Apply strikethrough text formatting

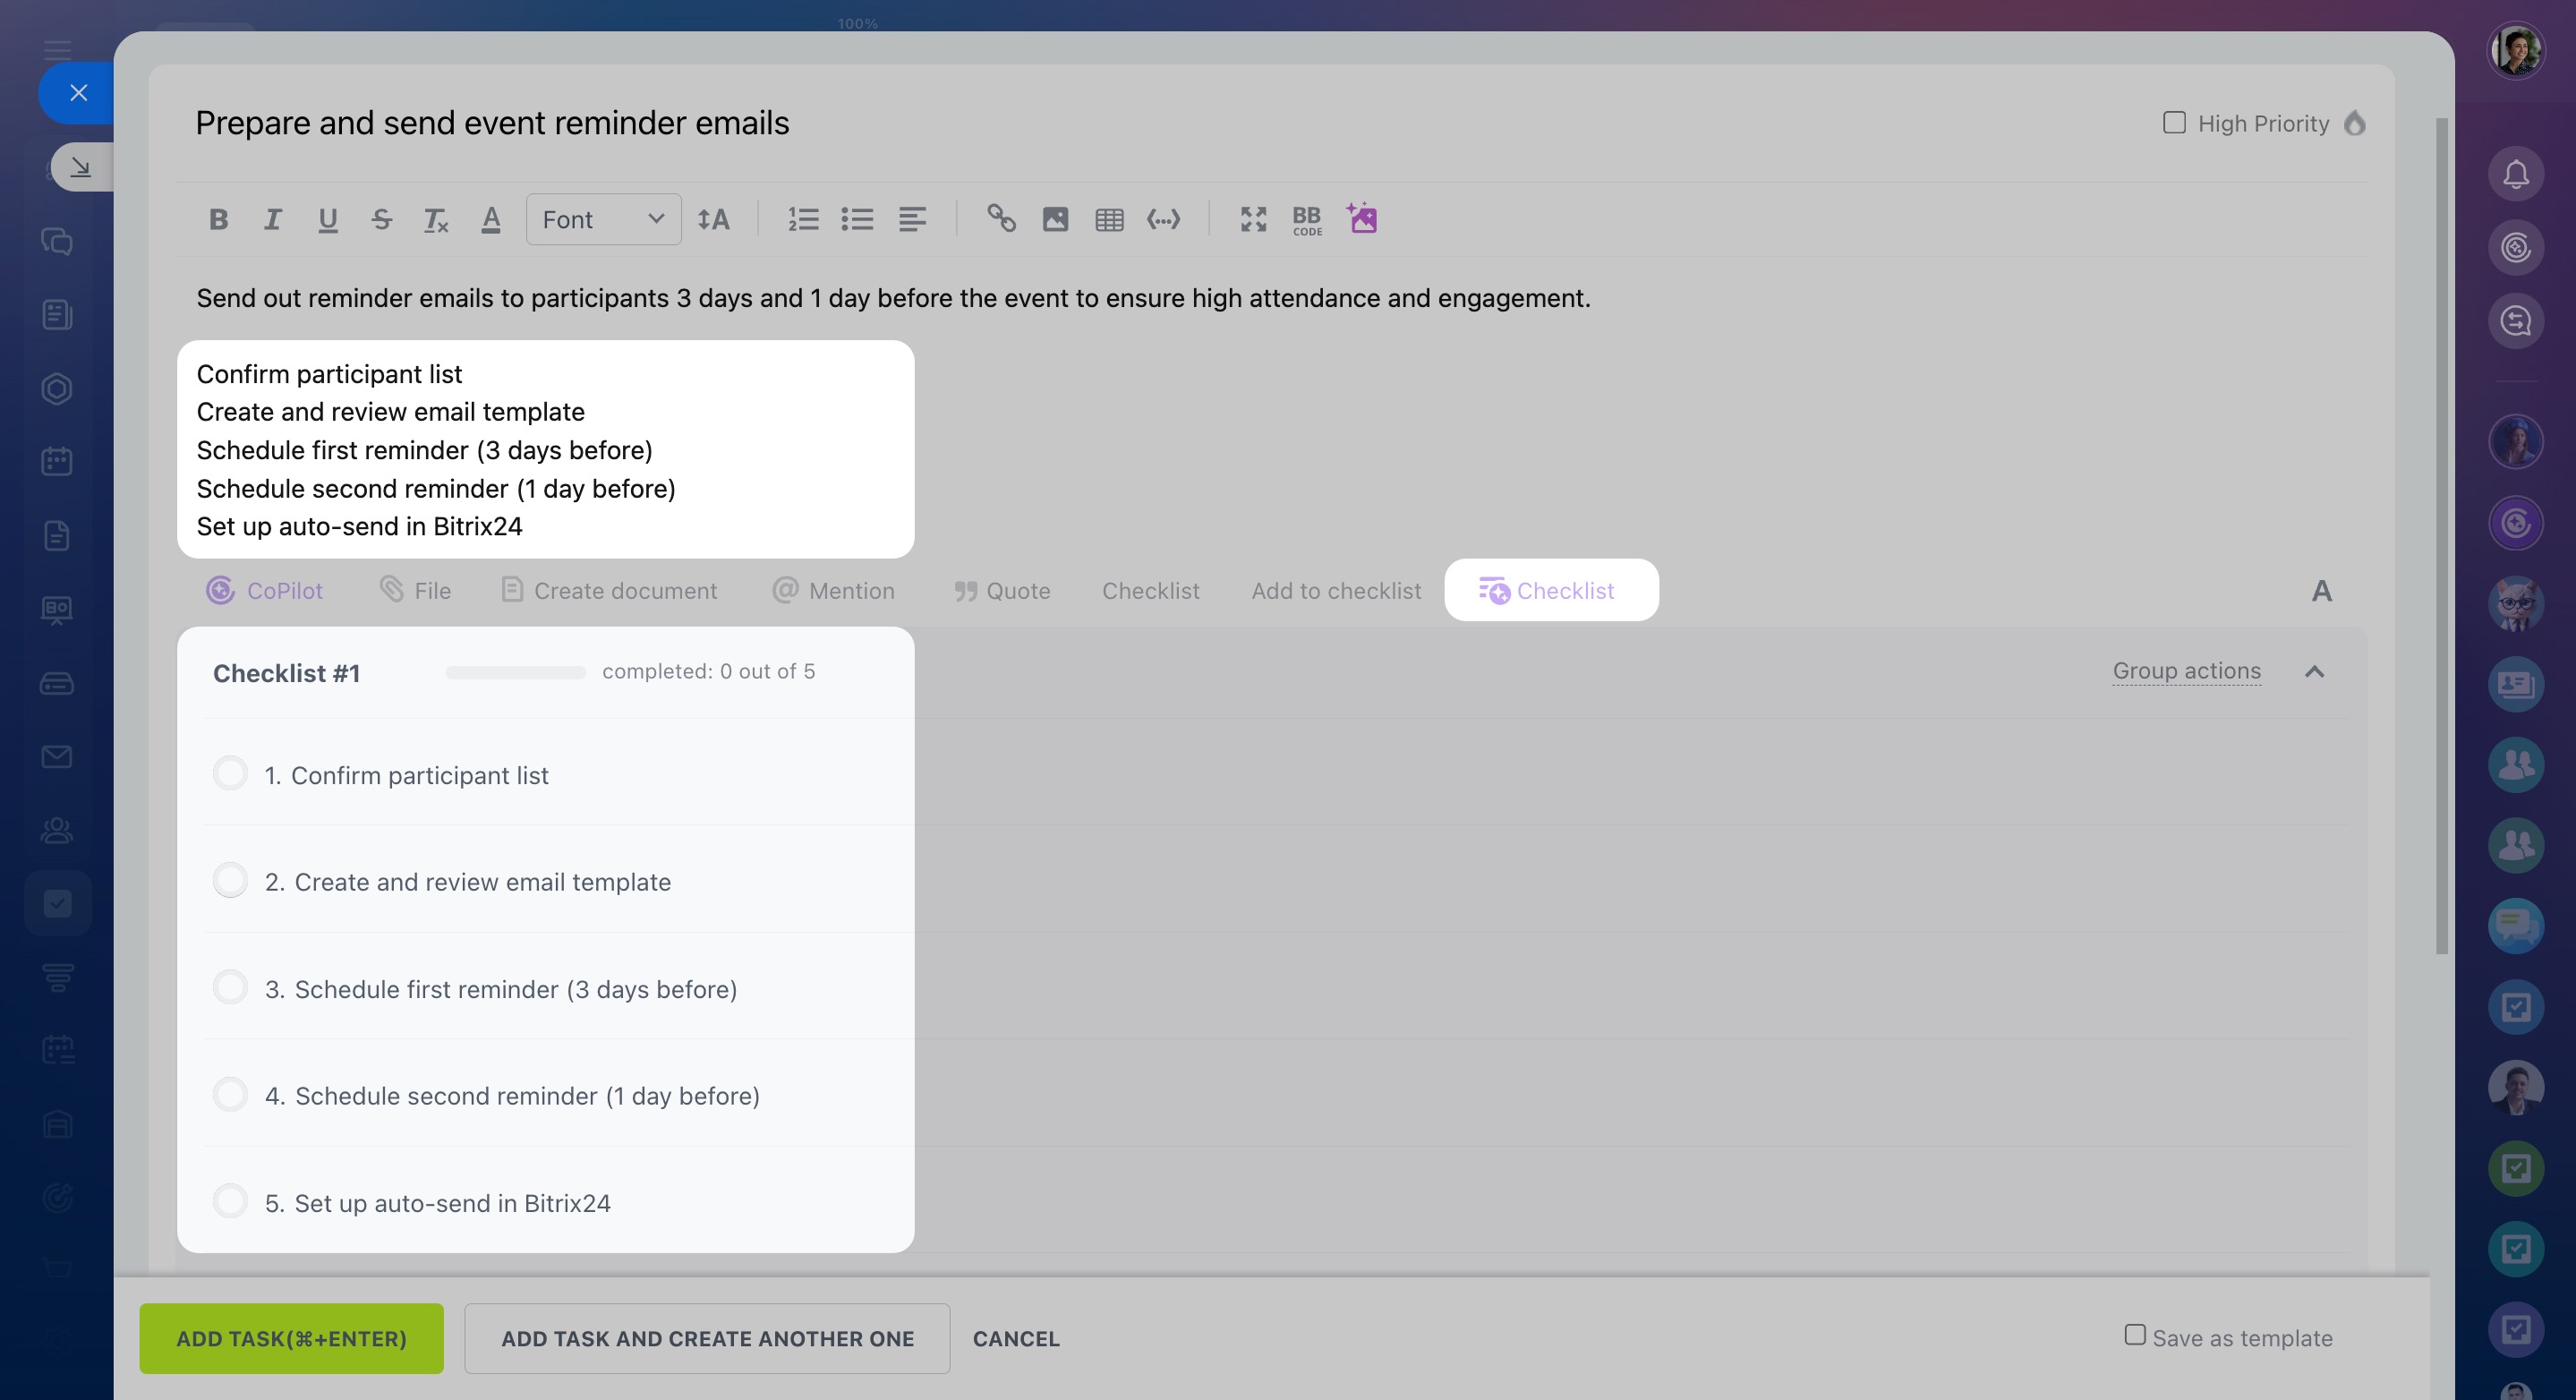(x=381, y=219)
